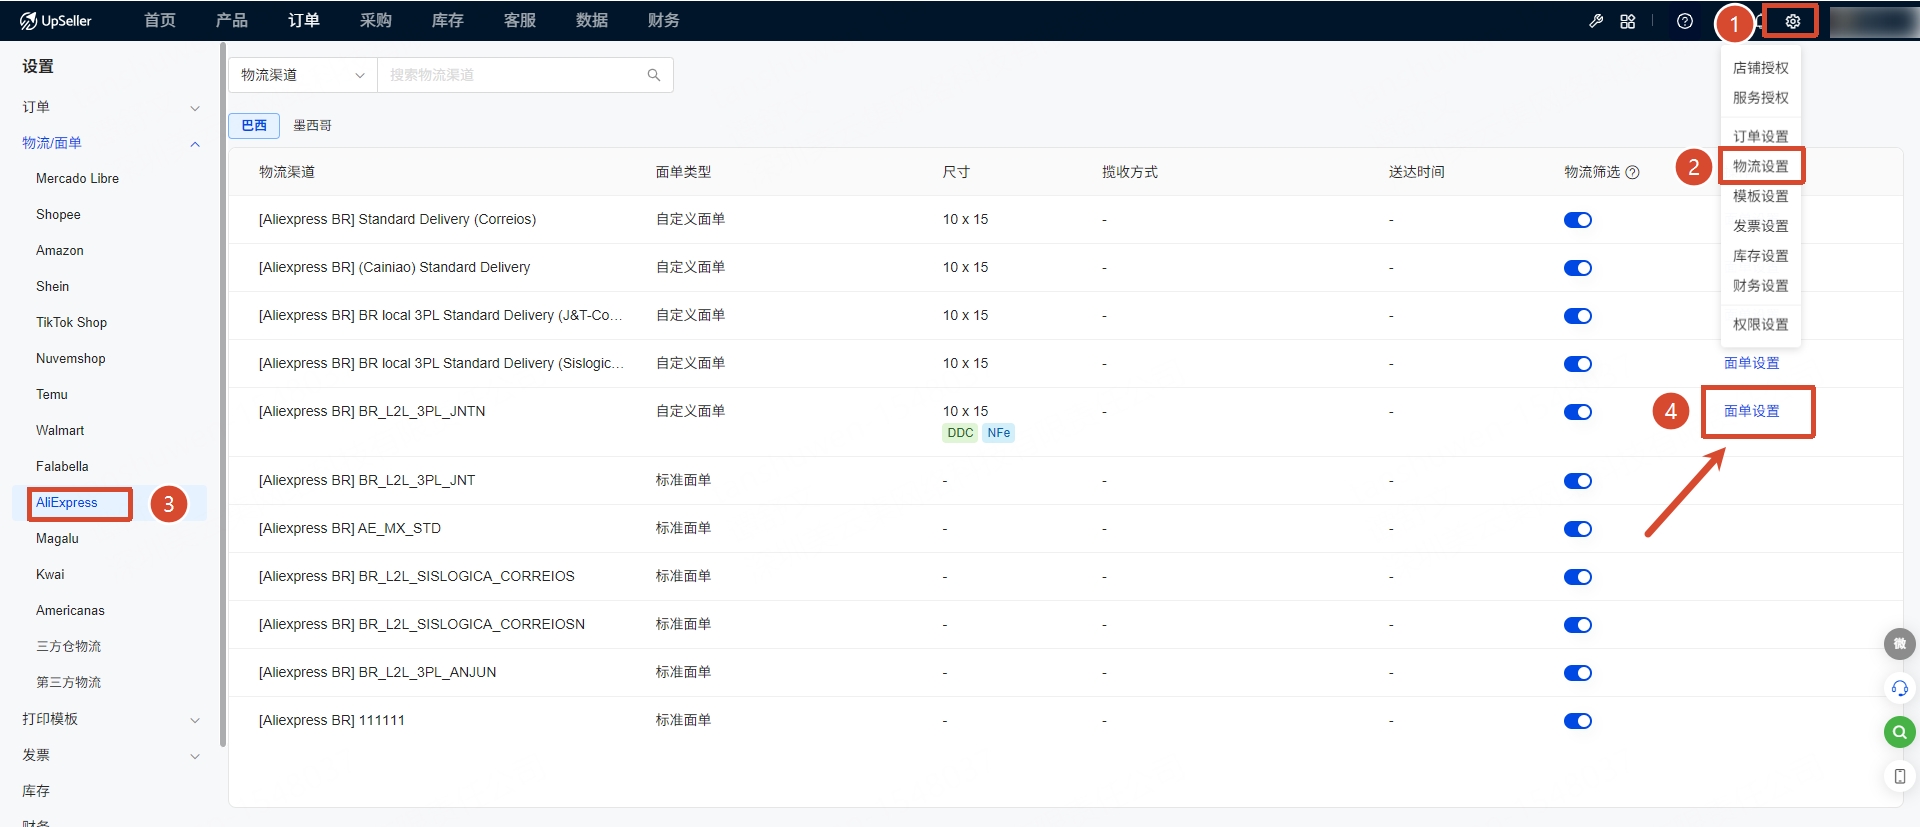Toggle filter for Sislogic local 3PL row
Image resolution: width=1920 pixels, height=827 pixels.
click(1578, 364)
